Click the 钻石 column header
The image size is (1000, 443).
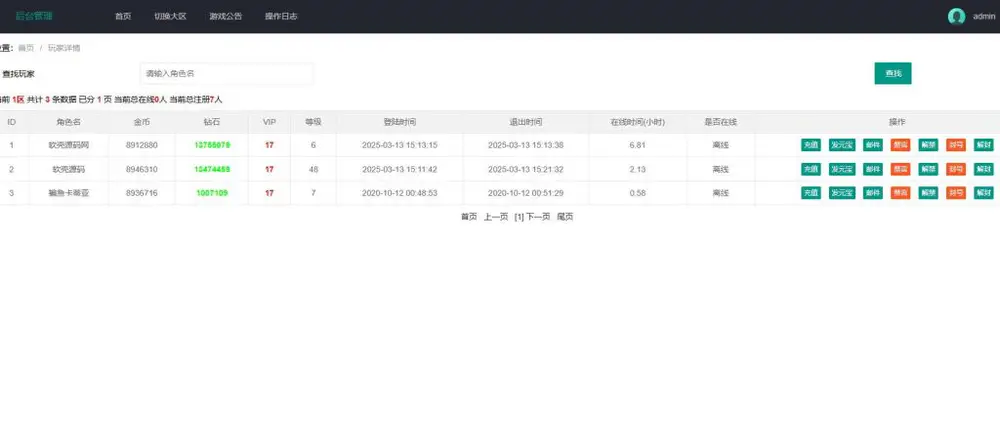click(x=212, y=122)
